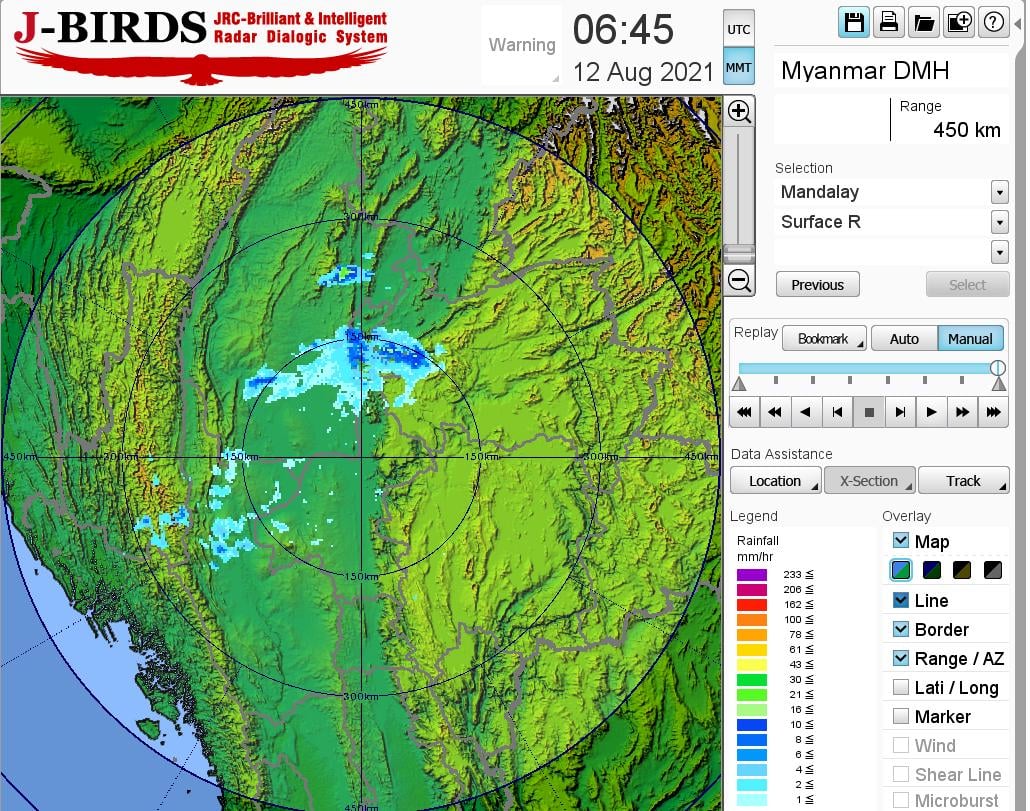This screenshot has width=1030, height=811.
Task: Switch time display to UTC
Action: coord(738,30)
